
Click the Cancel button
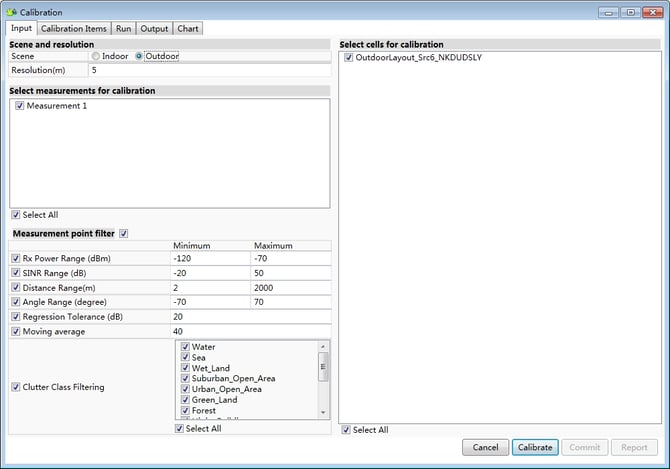pyautogui.click(x=485, y=448)
